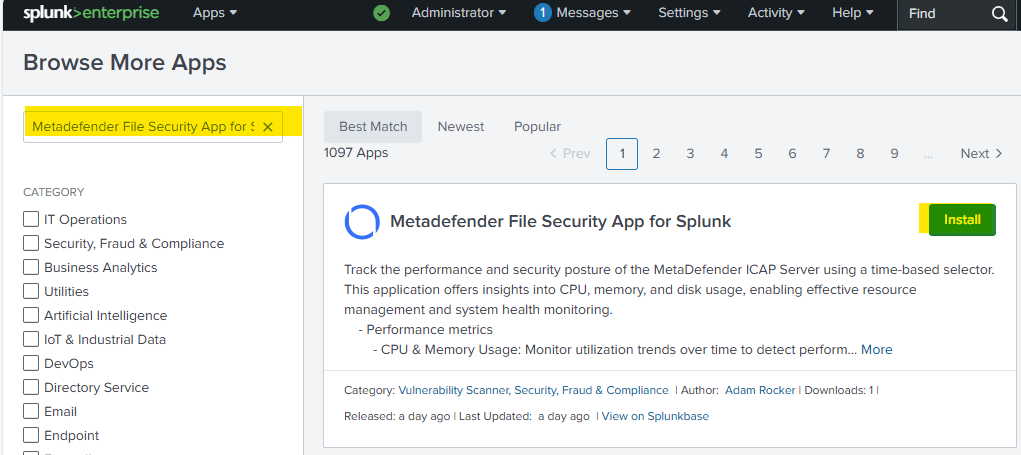Go to results page 3
Viewport: 1021px width, 455px height.
pos(690,154)
